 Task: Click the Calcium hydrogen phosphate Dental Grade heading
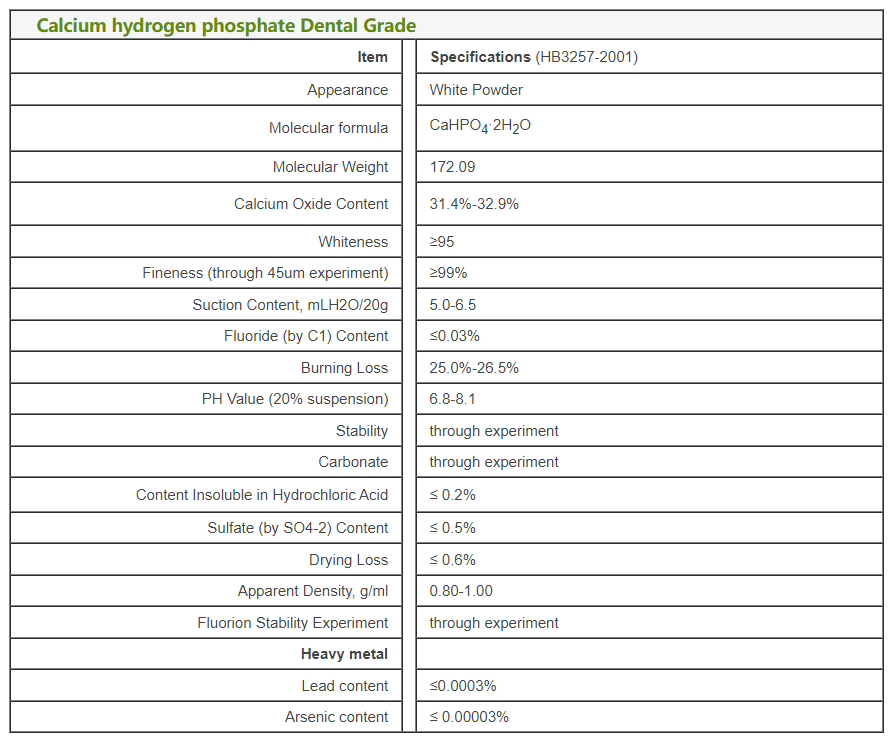tap(226, 25)
